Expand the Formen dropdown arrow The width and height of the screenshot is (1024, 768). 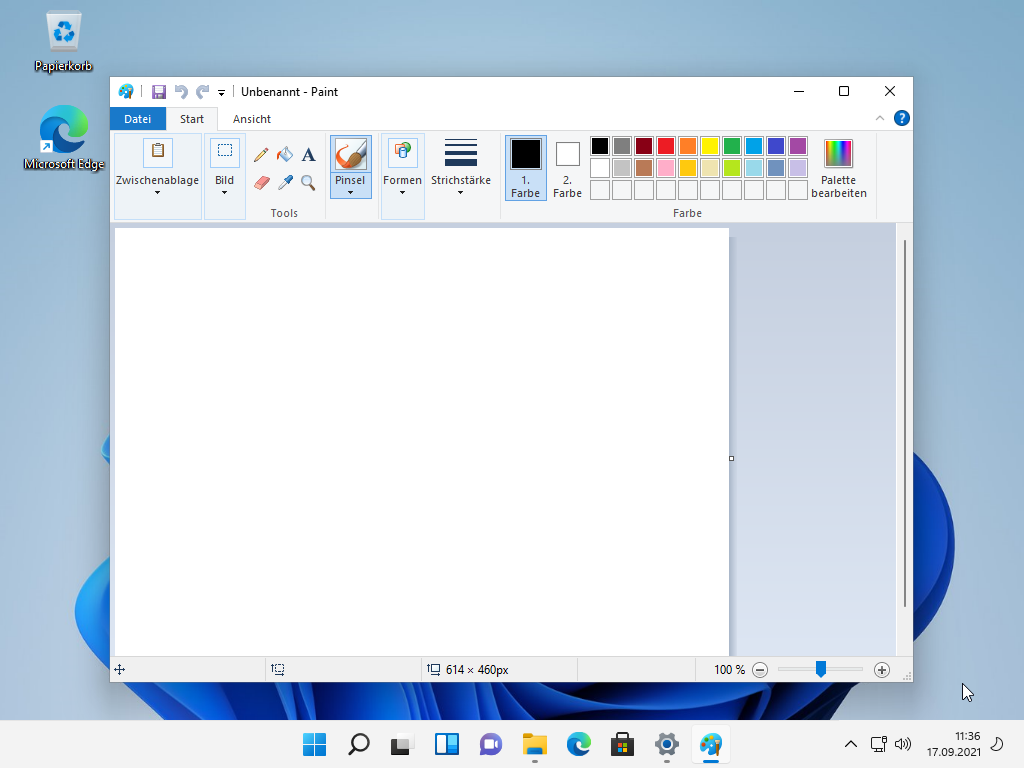pyautogui.click(x=402, y=193)
